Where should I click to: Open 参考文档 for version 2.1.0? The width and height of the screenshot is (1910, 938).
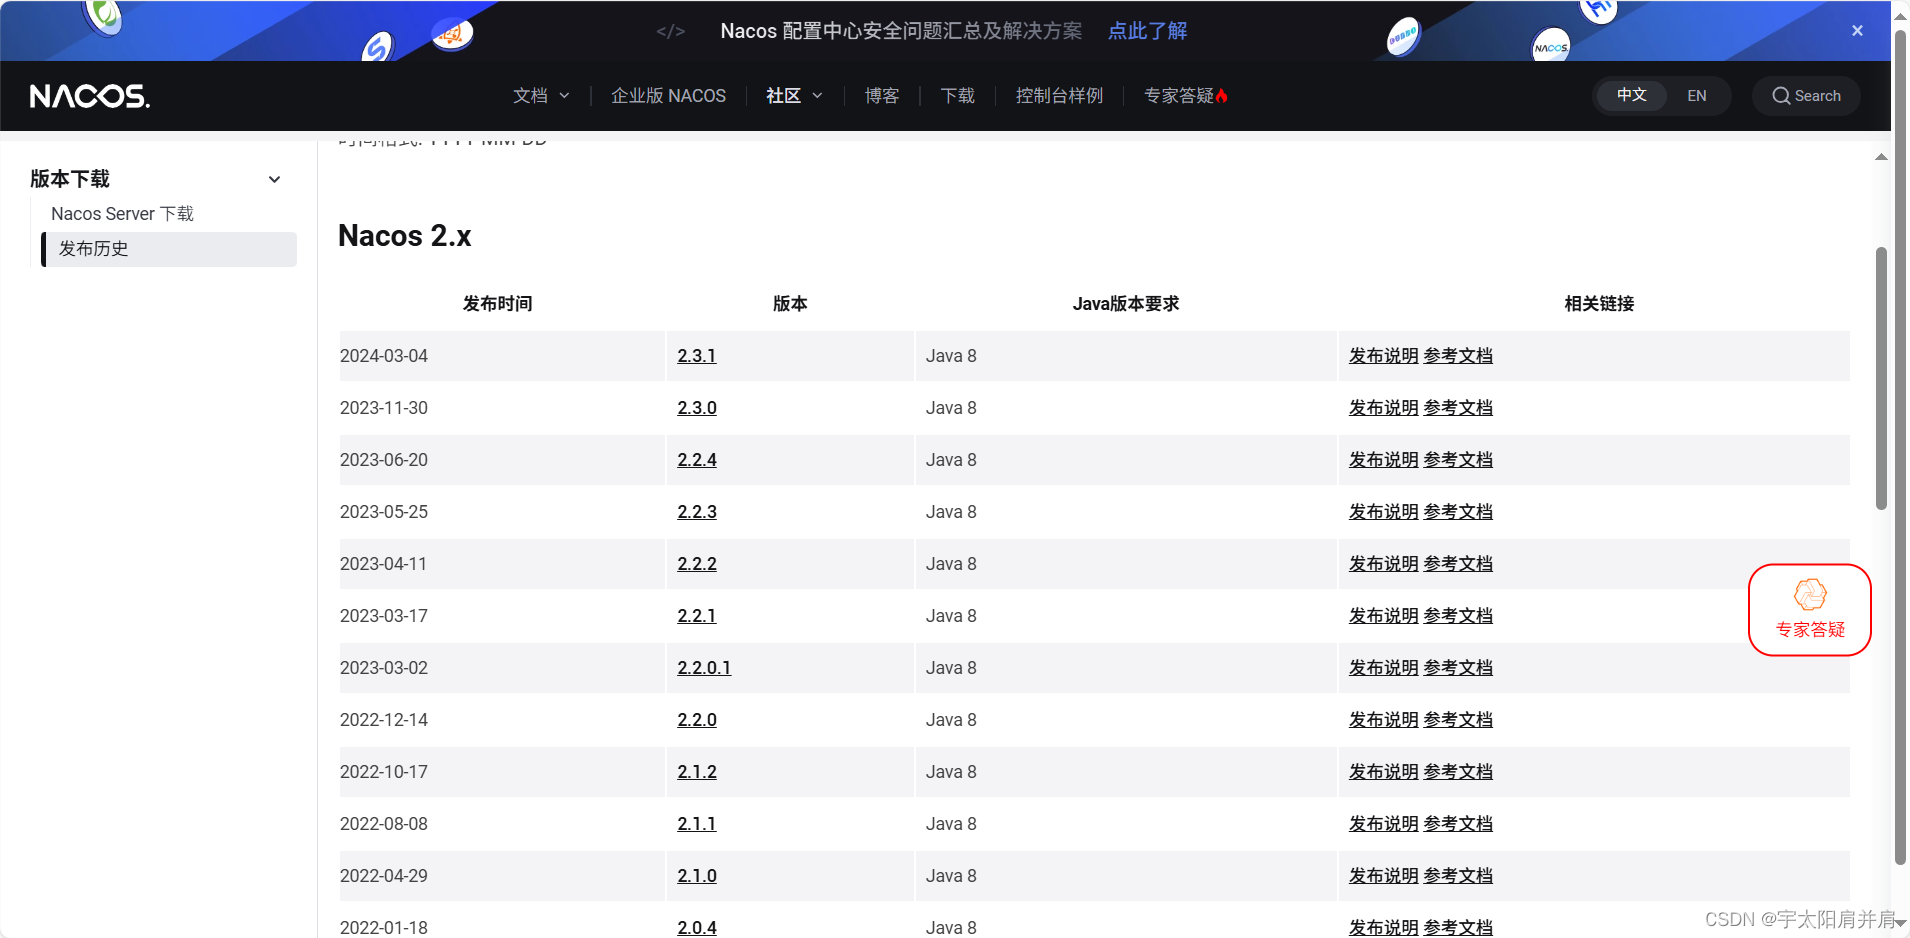(x=1458, y=876)
